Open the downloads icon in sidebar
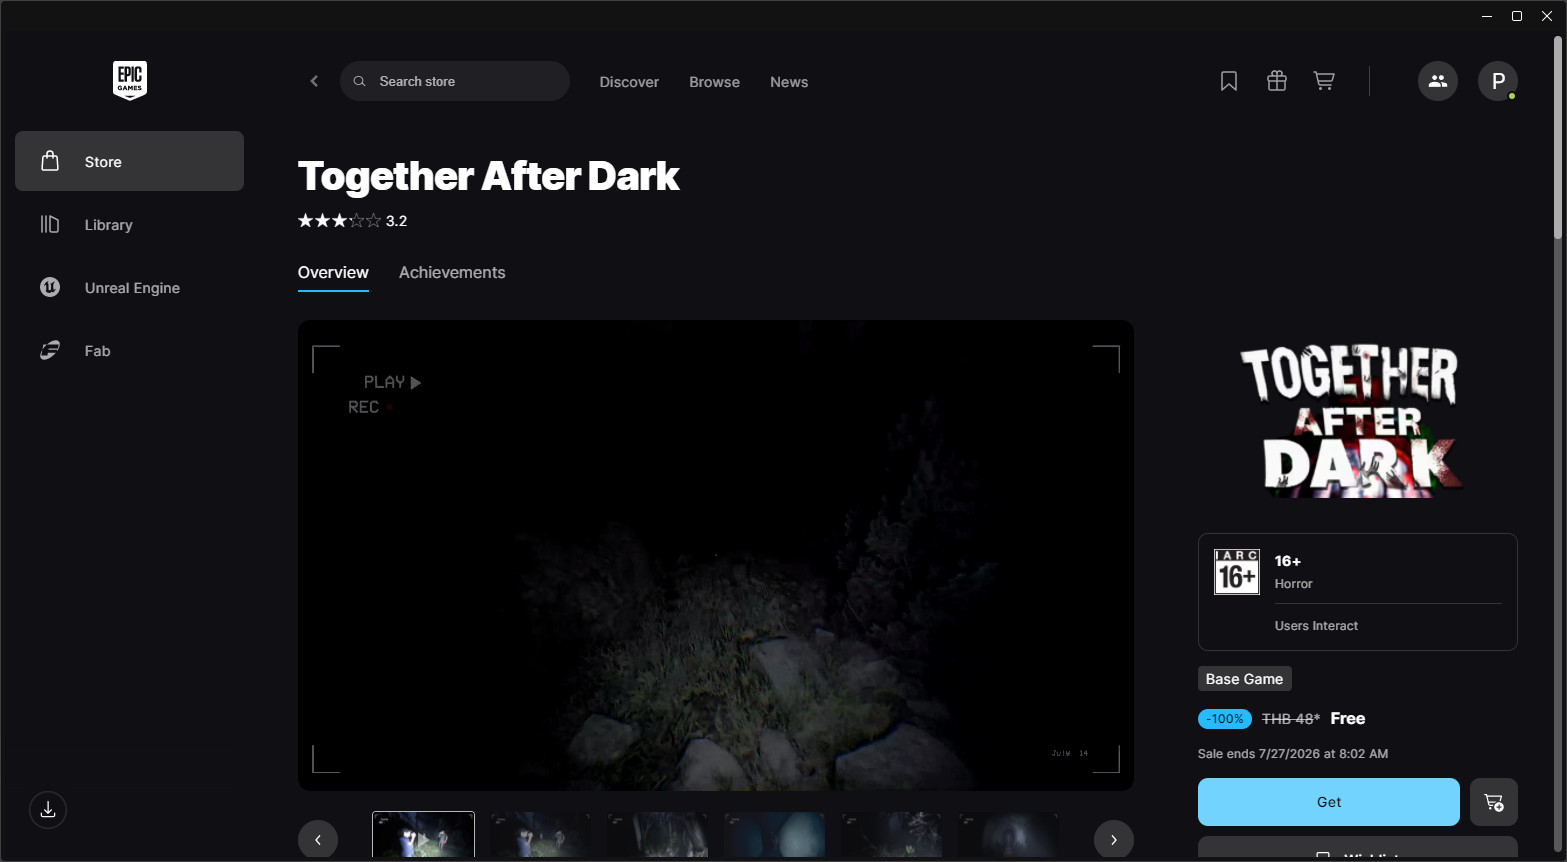Screen dimensions: 1567x862 click(48, 810)
